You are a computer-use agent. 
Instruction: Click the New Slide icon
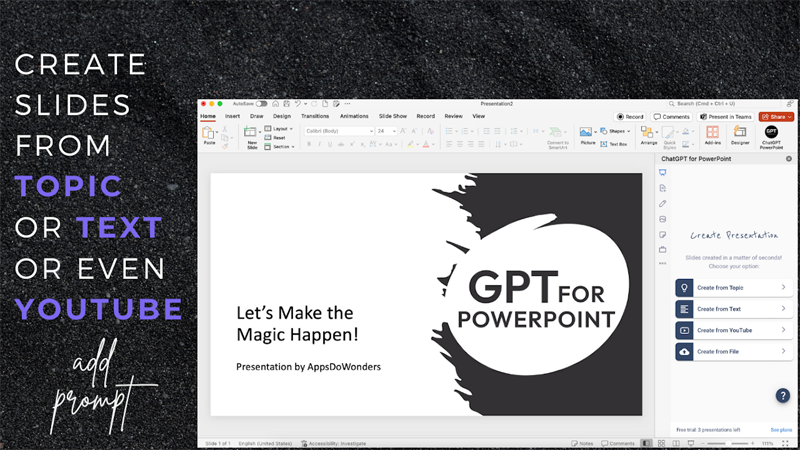(x=251, y=134)
